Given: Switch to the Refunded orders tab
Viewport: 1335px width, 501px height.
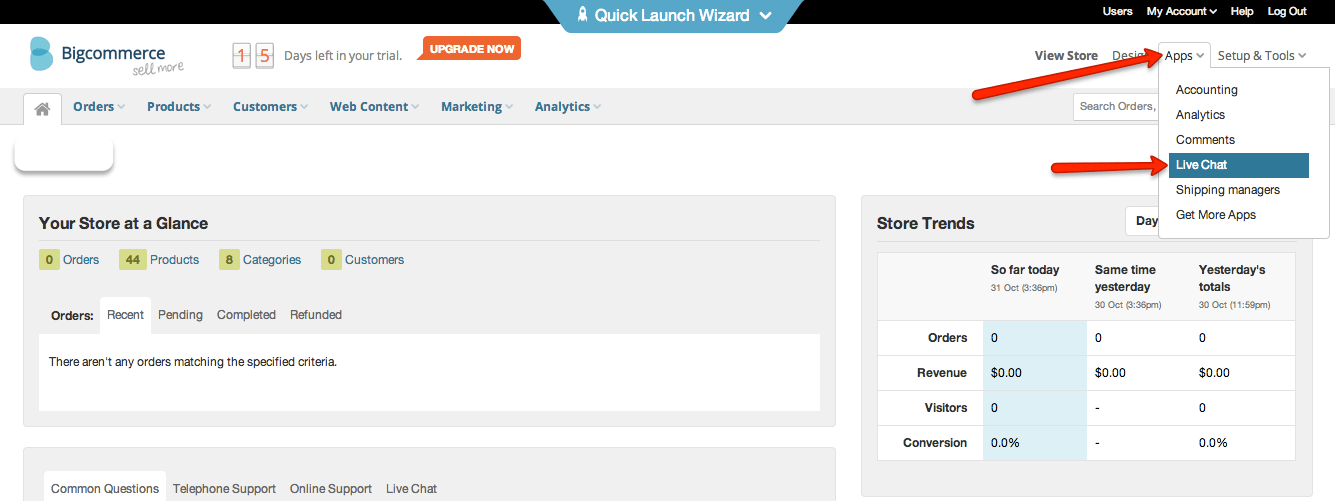Looking at the screenshot, I should [316, 315].
